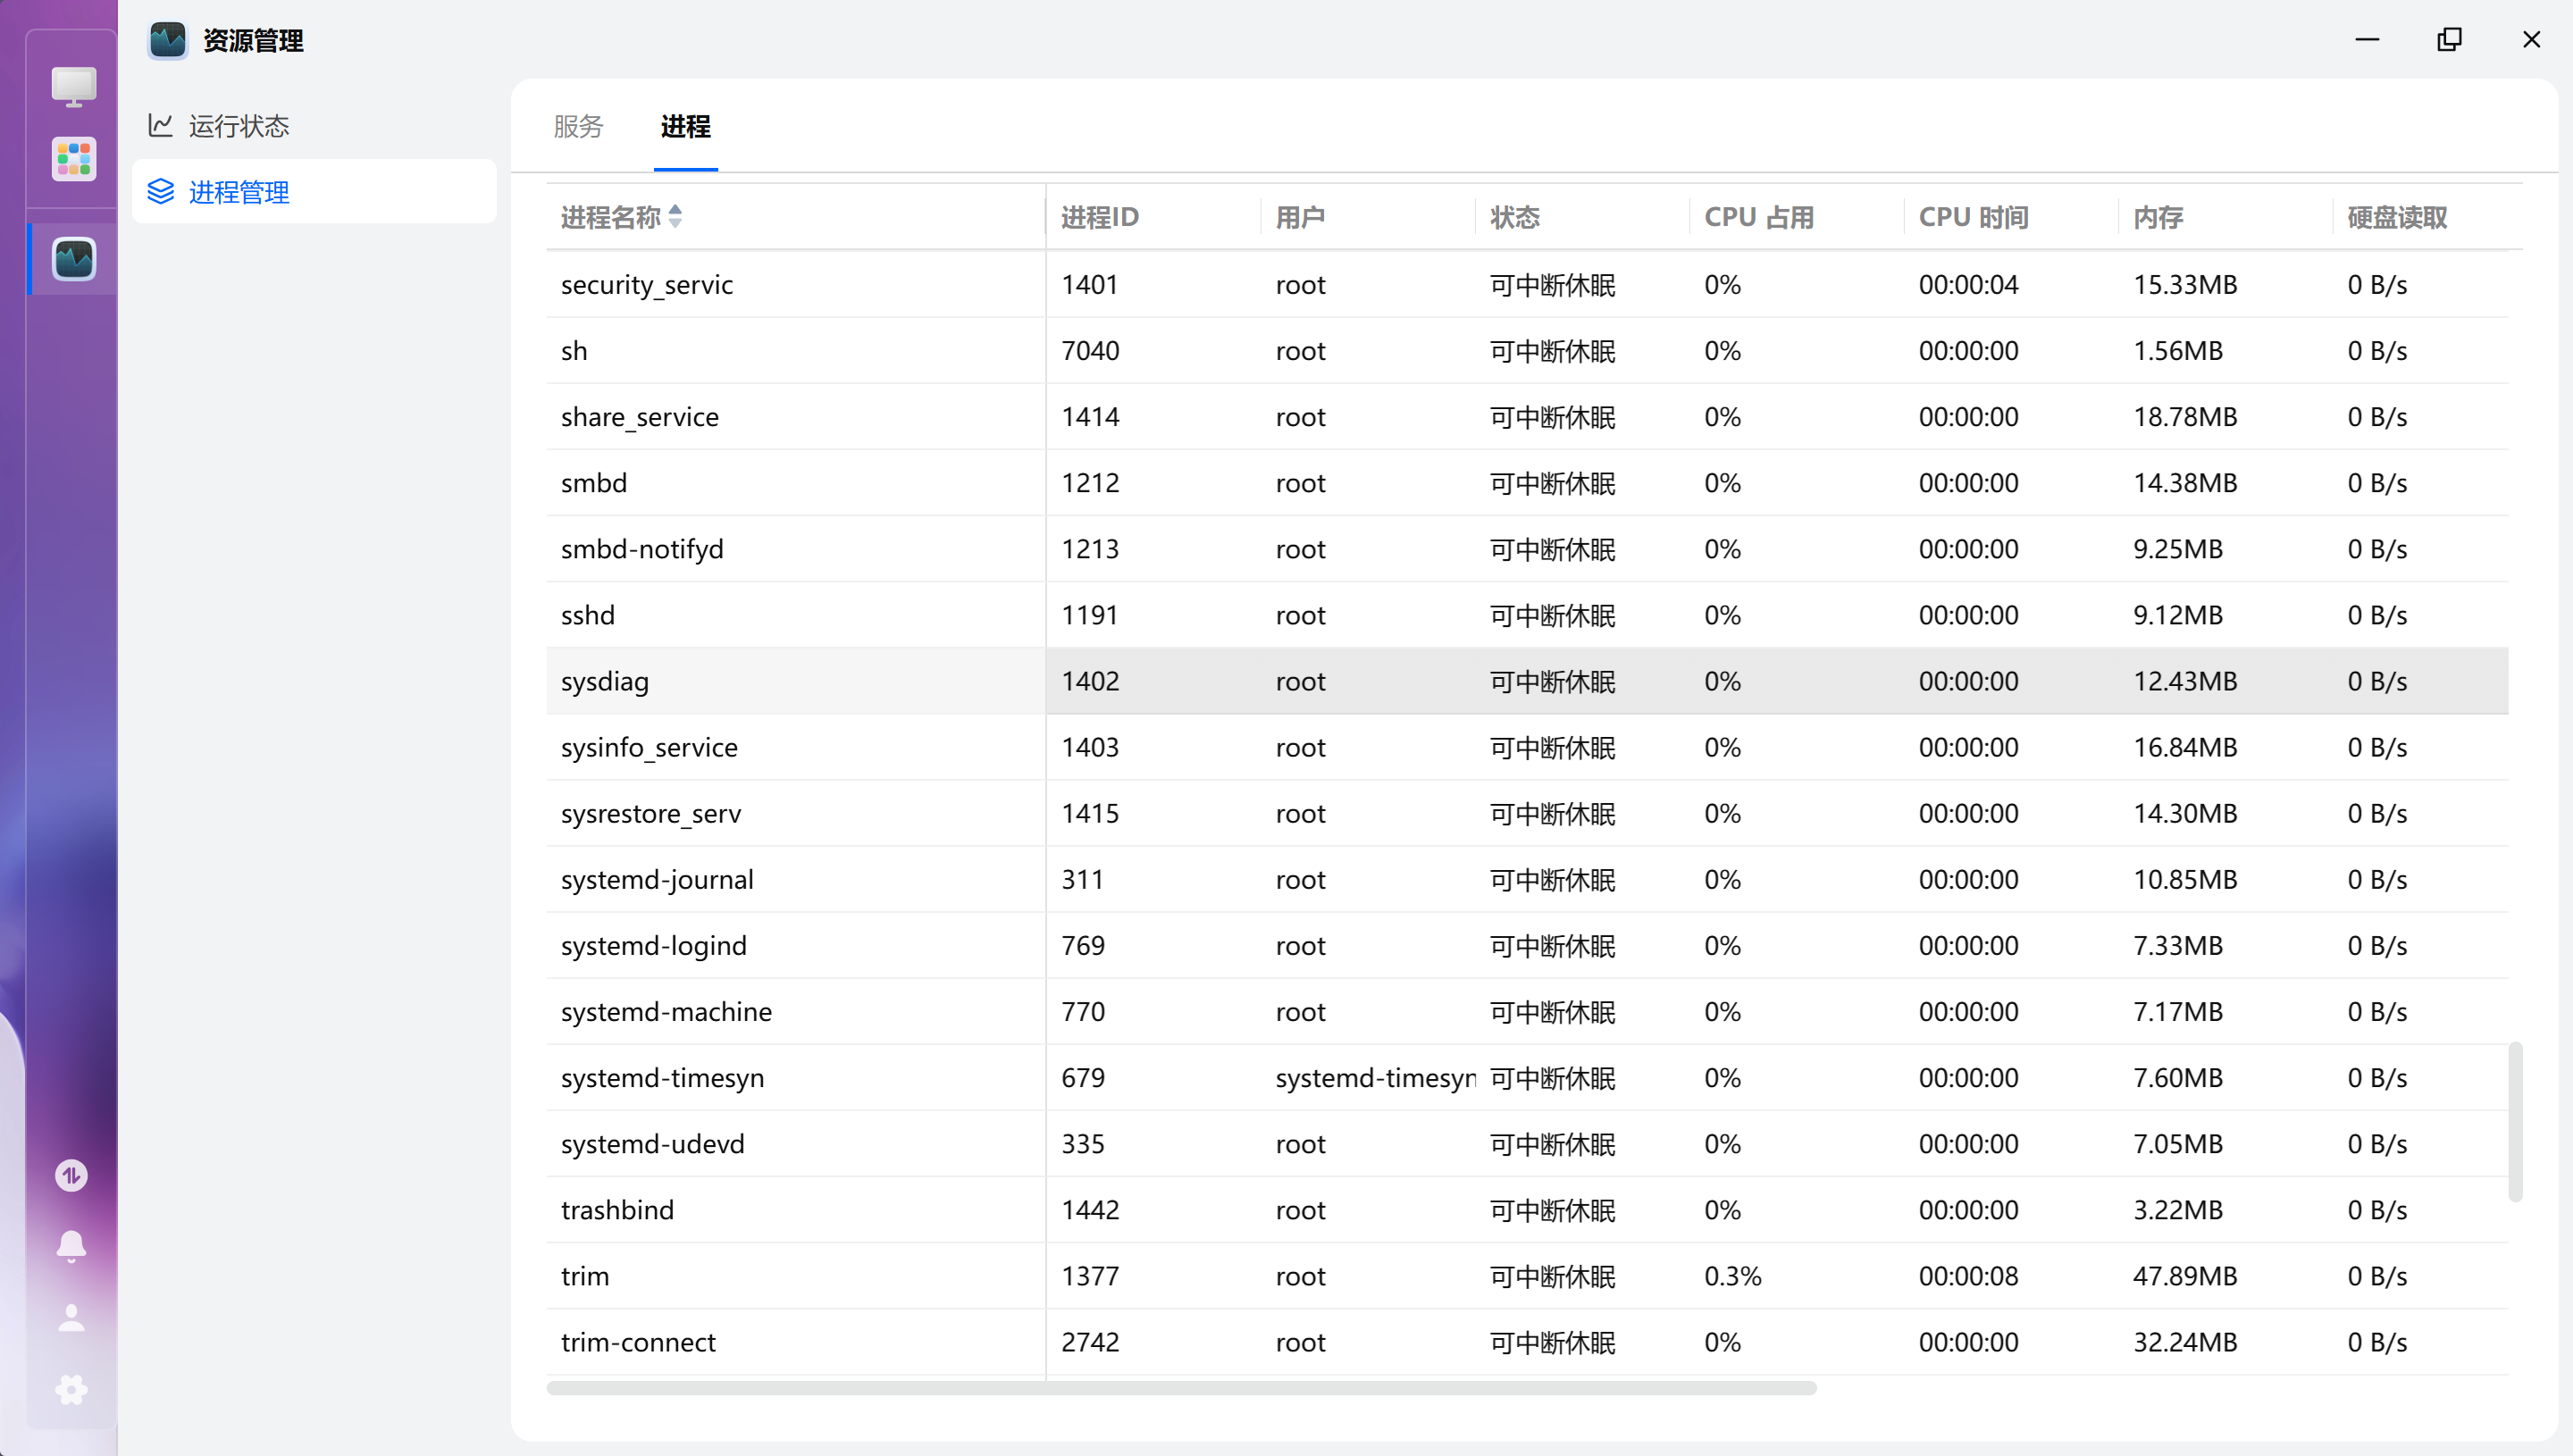Click the vertical scrollbar thumb
2573x1456 pixels.
pyautogui.click(x=2514, y=1120)
